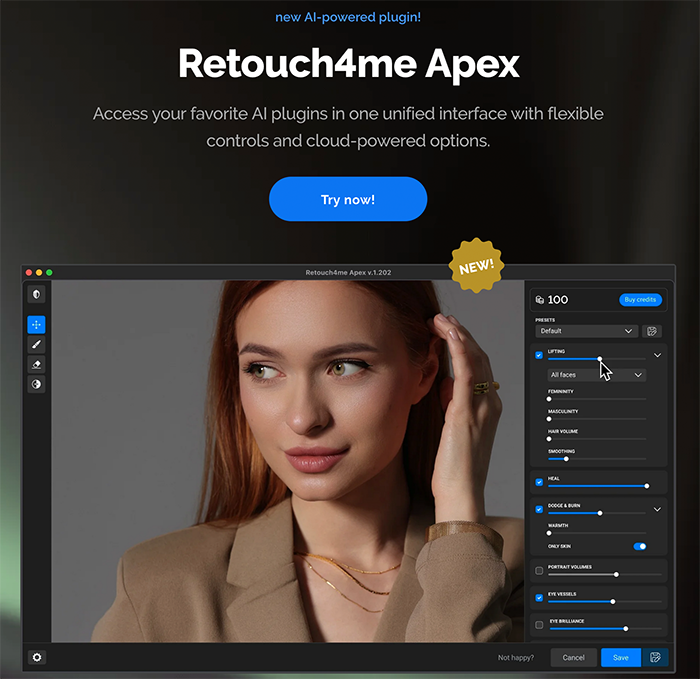Uncheck the Eye Vessels checkbox
Screen dimensions: 700x679
click(539, 598)
